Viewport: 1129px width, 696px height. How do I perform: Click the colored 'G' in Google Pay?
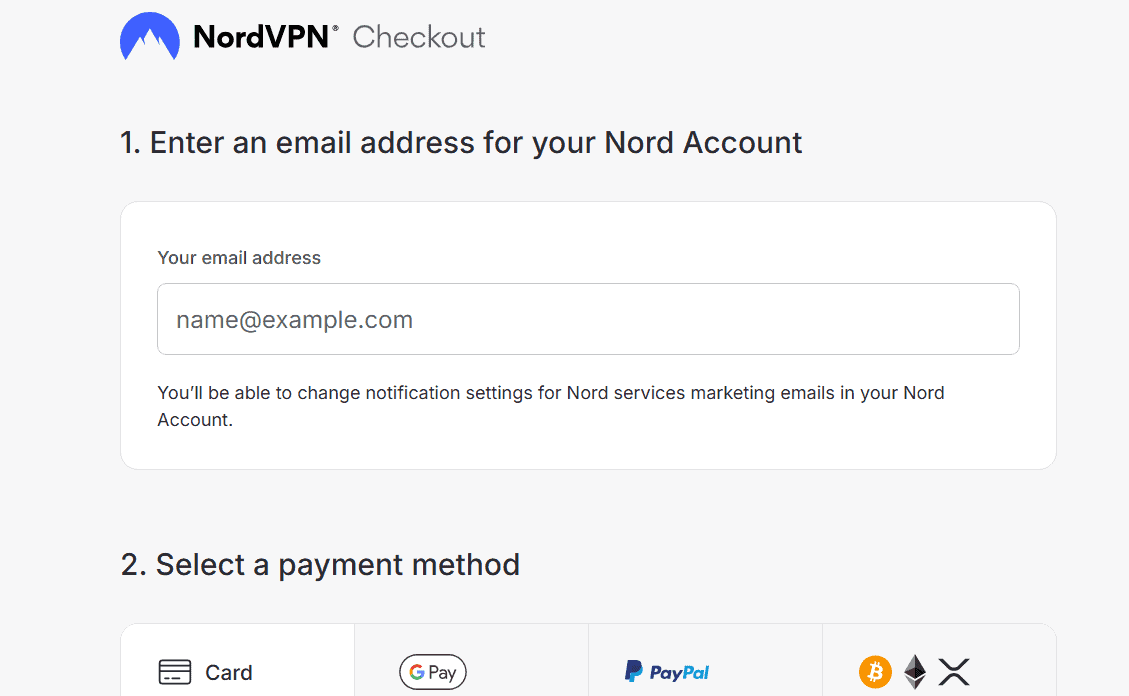(x=415, y=673)
